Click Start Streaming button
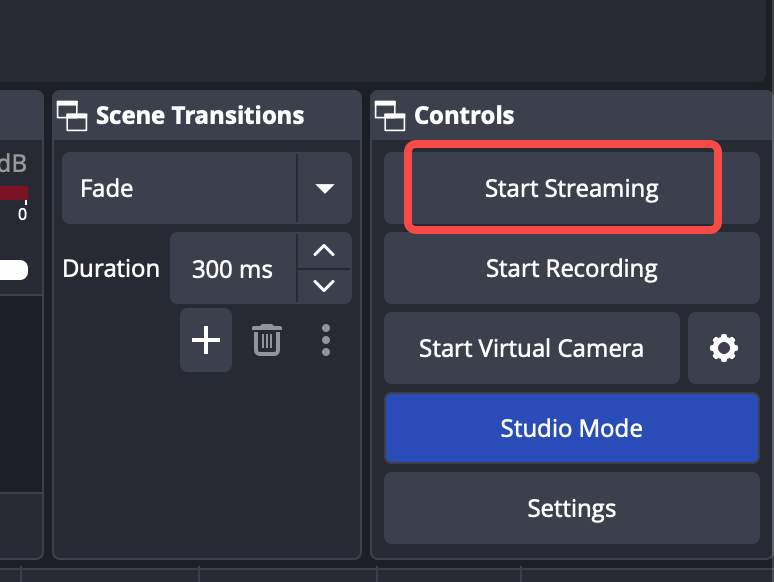774x582 pixels. (572, 188)
